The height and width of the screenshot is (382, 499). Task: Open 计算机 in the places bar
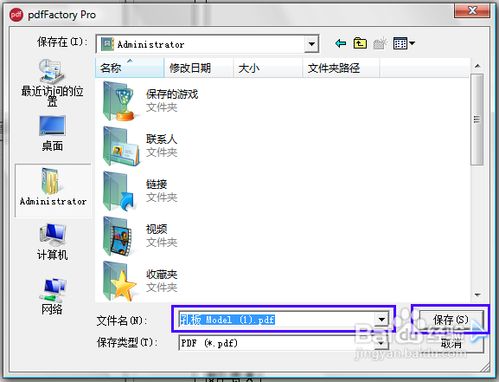pos(52,242)
